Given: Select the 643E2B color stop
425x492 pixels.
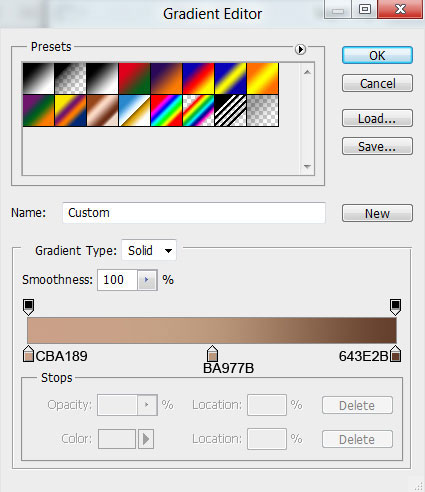Looking at the screenshot, I should (395, 354).
